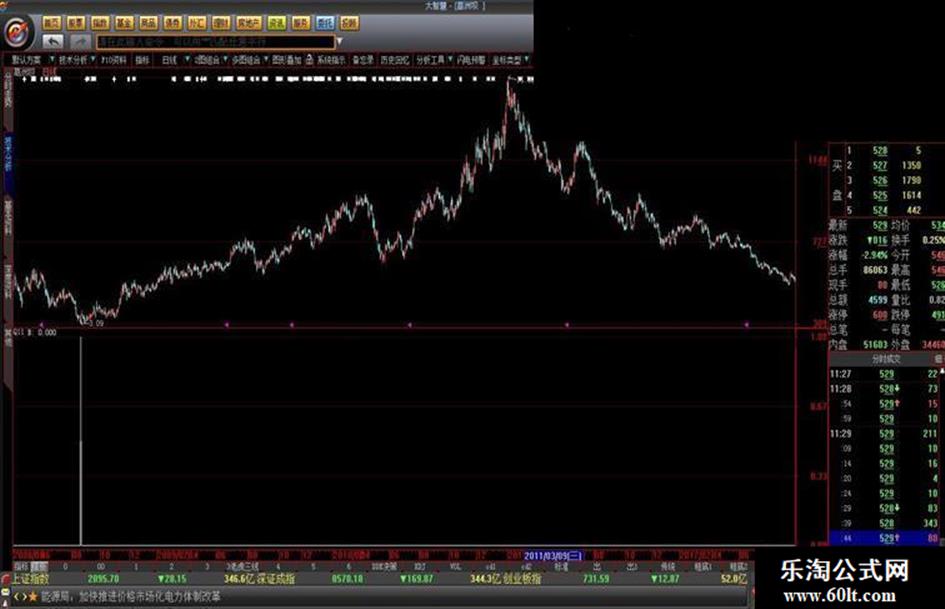Screen dimensions: 945x609
Task: Click the news ticker next arrow
Action: [x=24, y=597]
